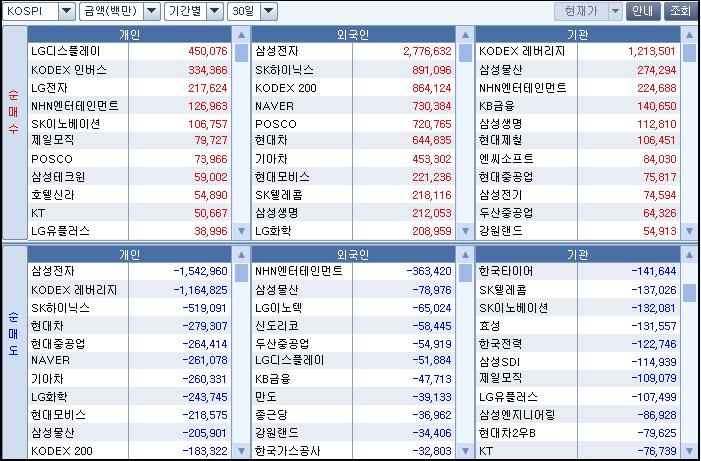701x461 pixels.
Task: Click up arrow of 개인 net-buy scrollbar
Action: tap(241, 35)
